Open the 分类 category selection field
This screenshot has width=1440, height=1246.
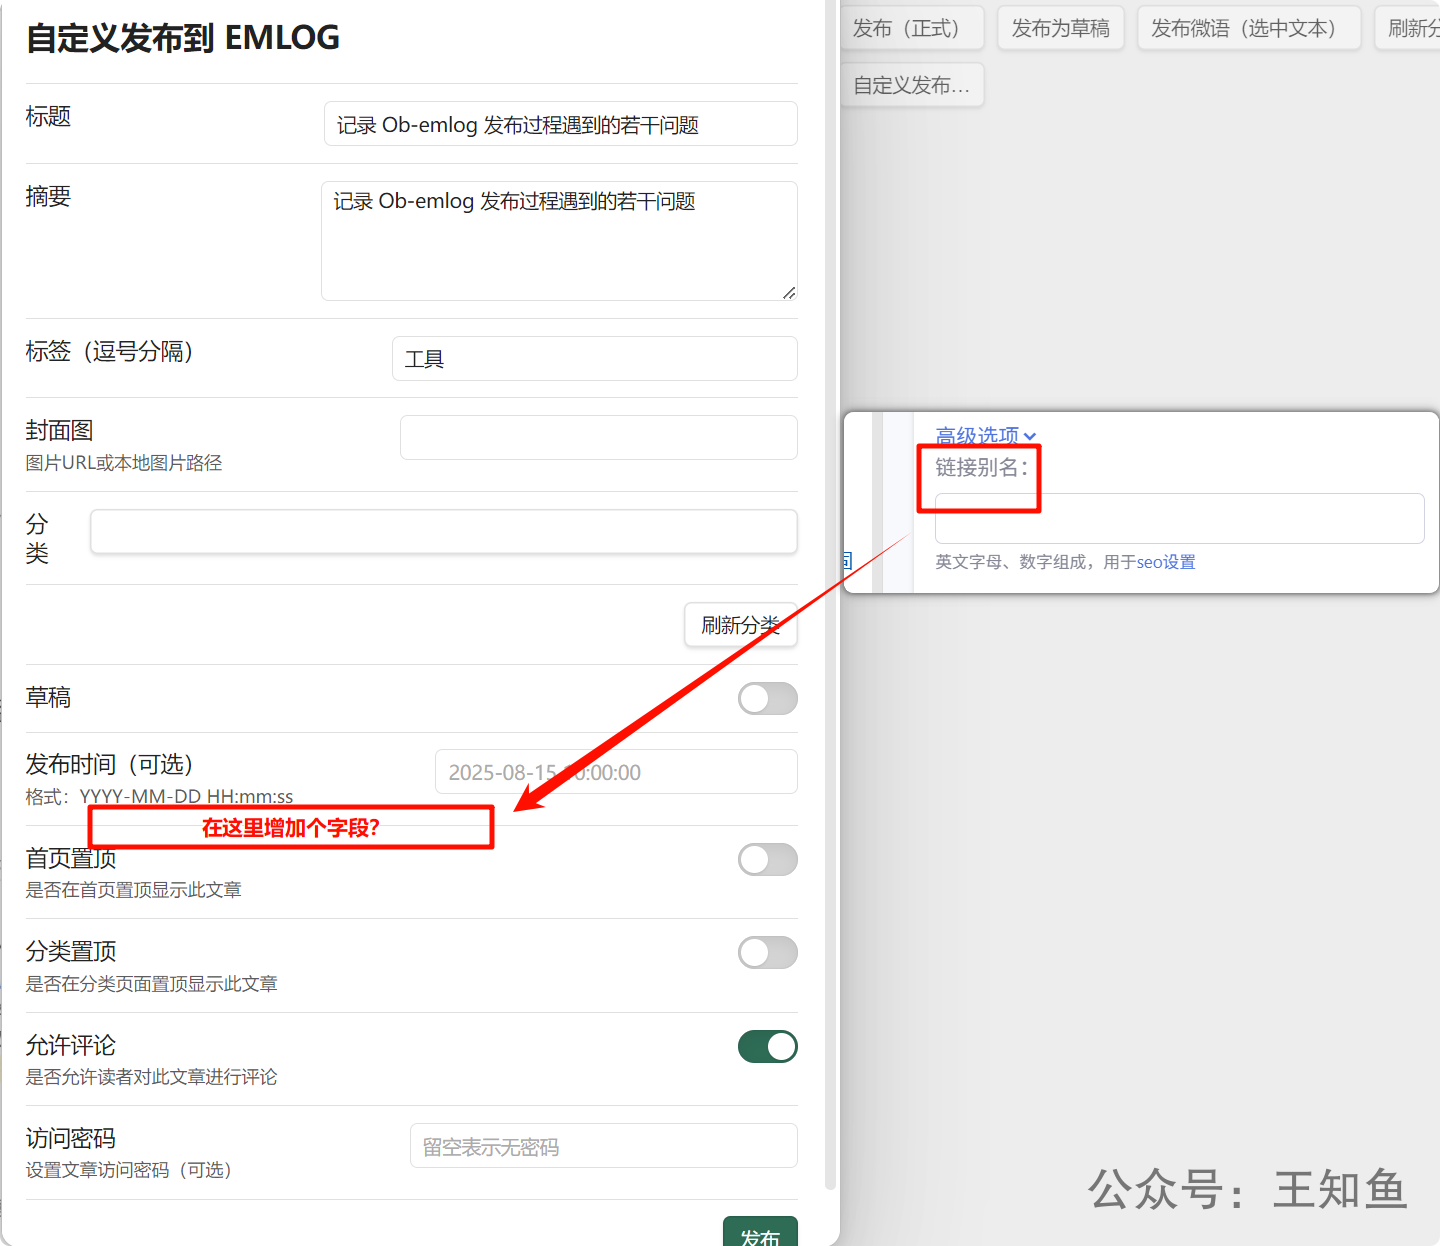pyautogui.click(x=443, y=532)
